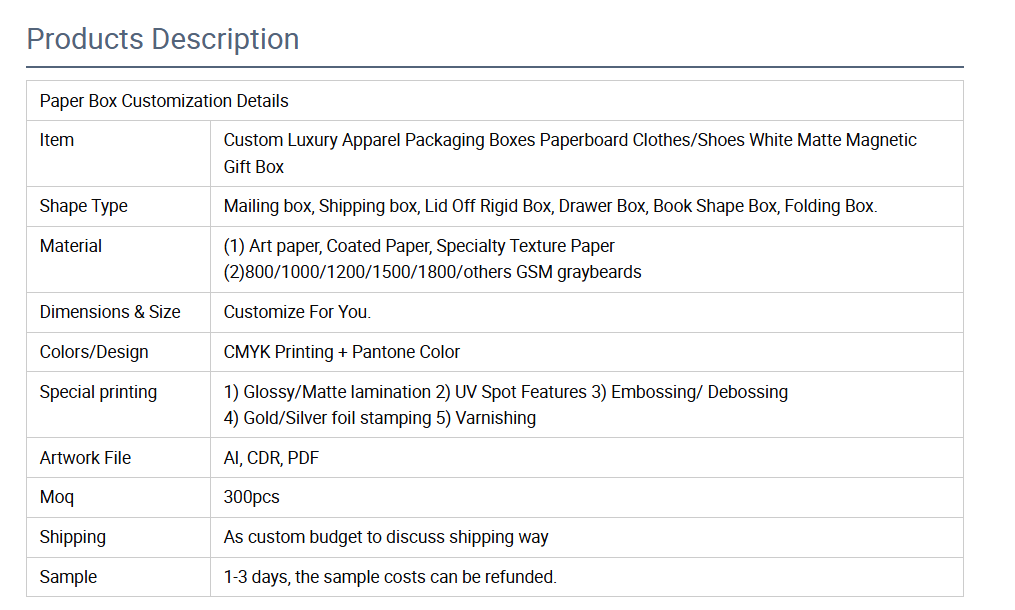Click the Item label cell

pos(57,140)
